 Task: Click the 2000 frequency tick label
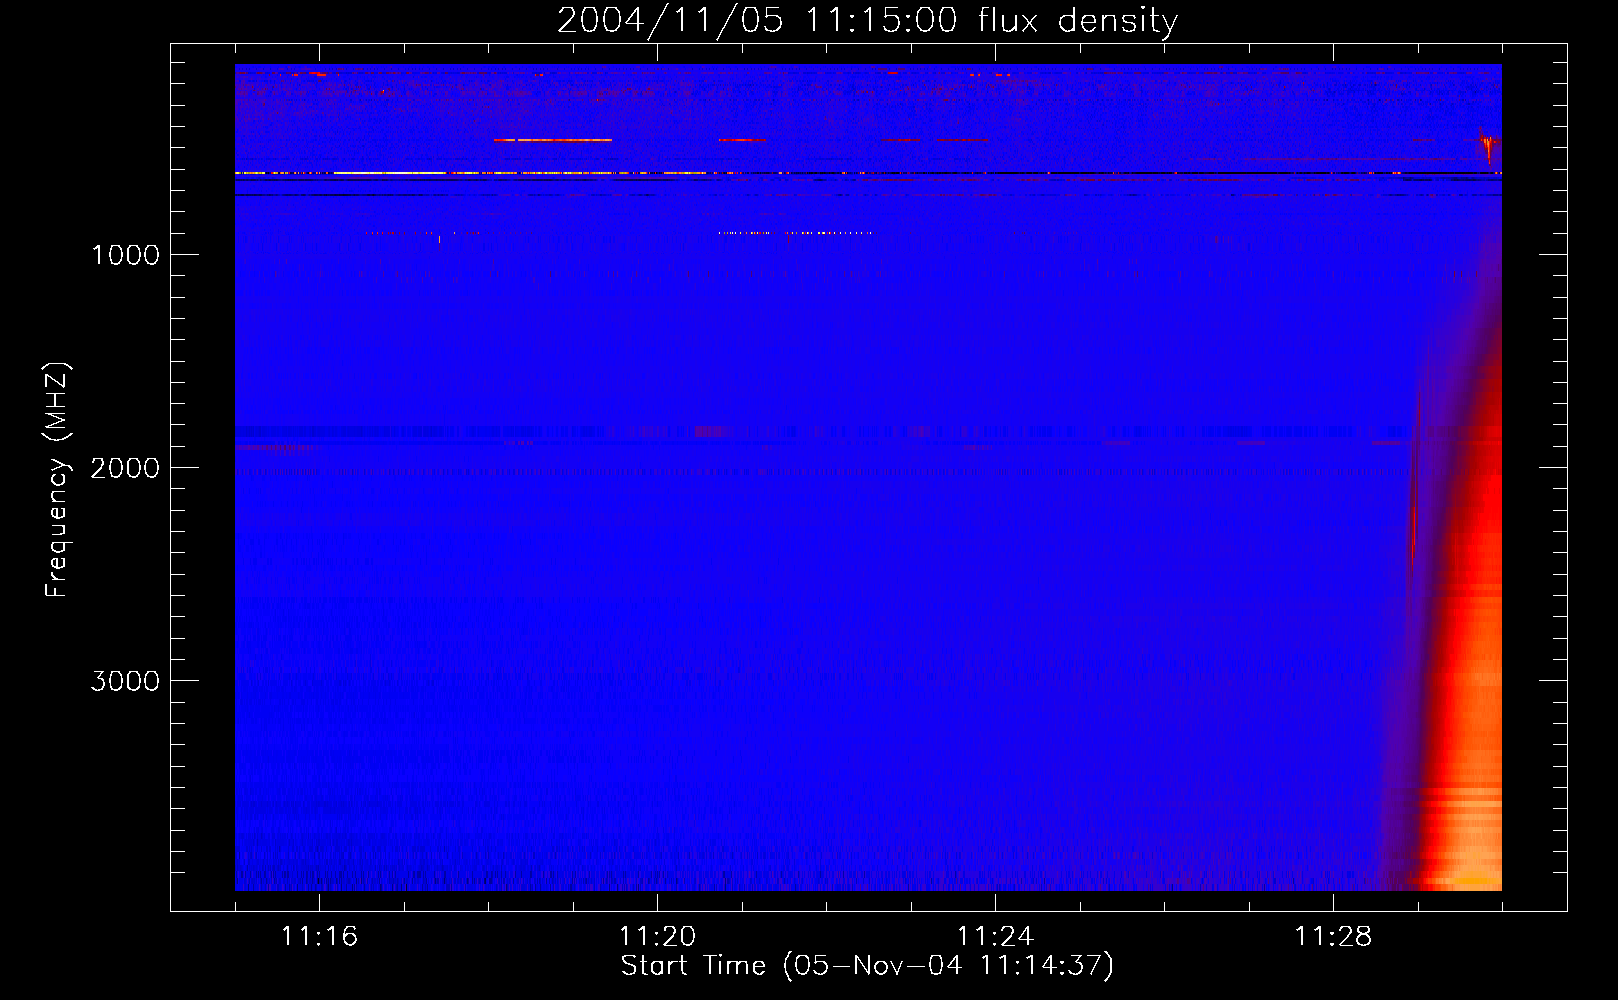click(x=125, y=468)
